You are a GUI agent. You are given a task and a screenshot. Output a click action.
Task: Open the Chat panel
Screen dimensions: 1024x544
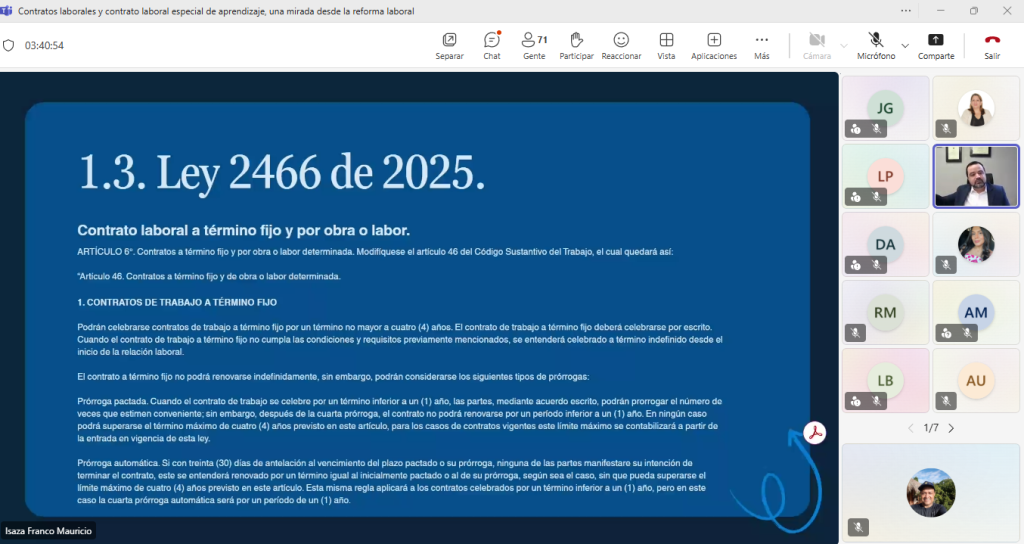coord(491,45)
